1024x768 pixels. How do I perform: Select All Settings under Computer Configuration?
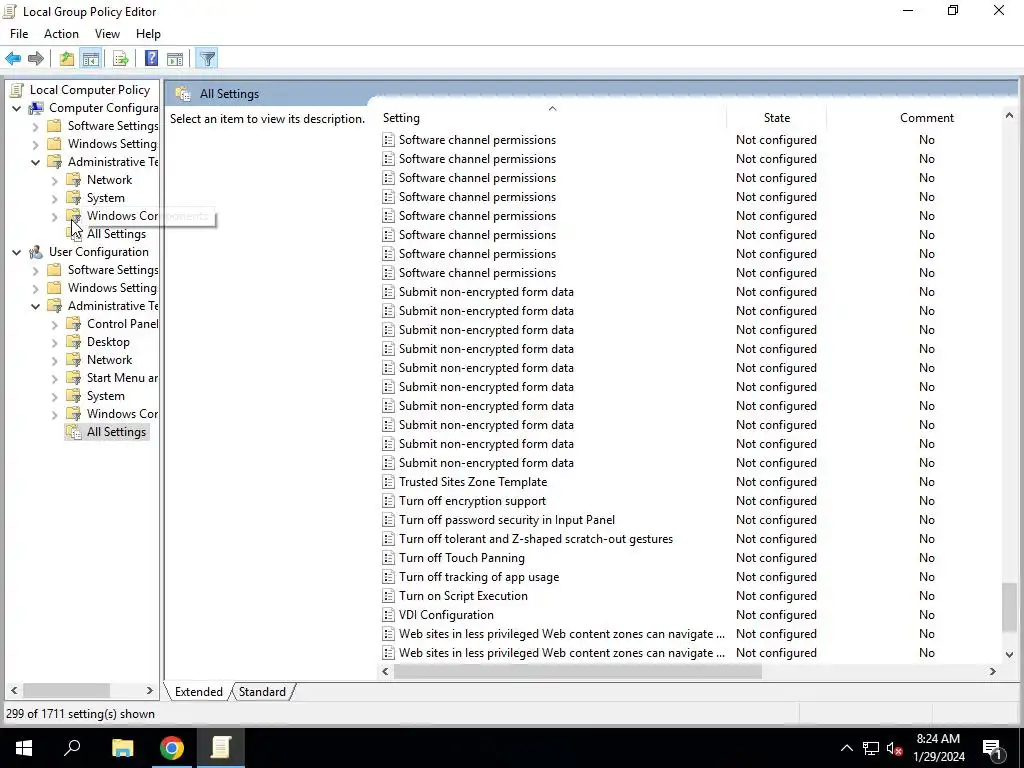[x=116, y=234]
